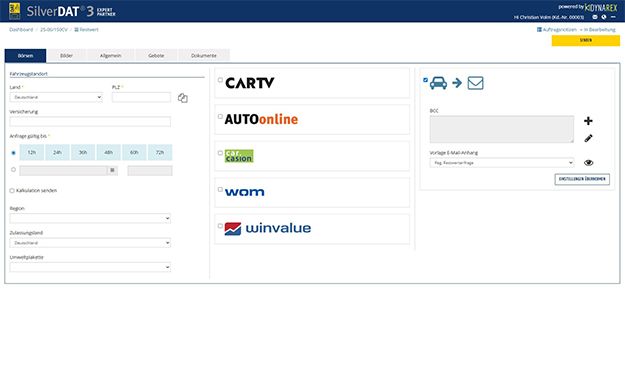Click the winvalue logo
The height and width of the screenshot is (378, 625).
(x=267, y=228)
